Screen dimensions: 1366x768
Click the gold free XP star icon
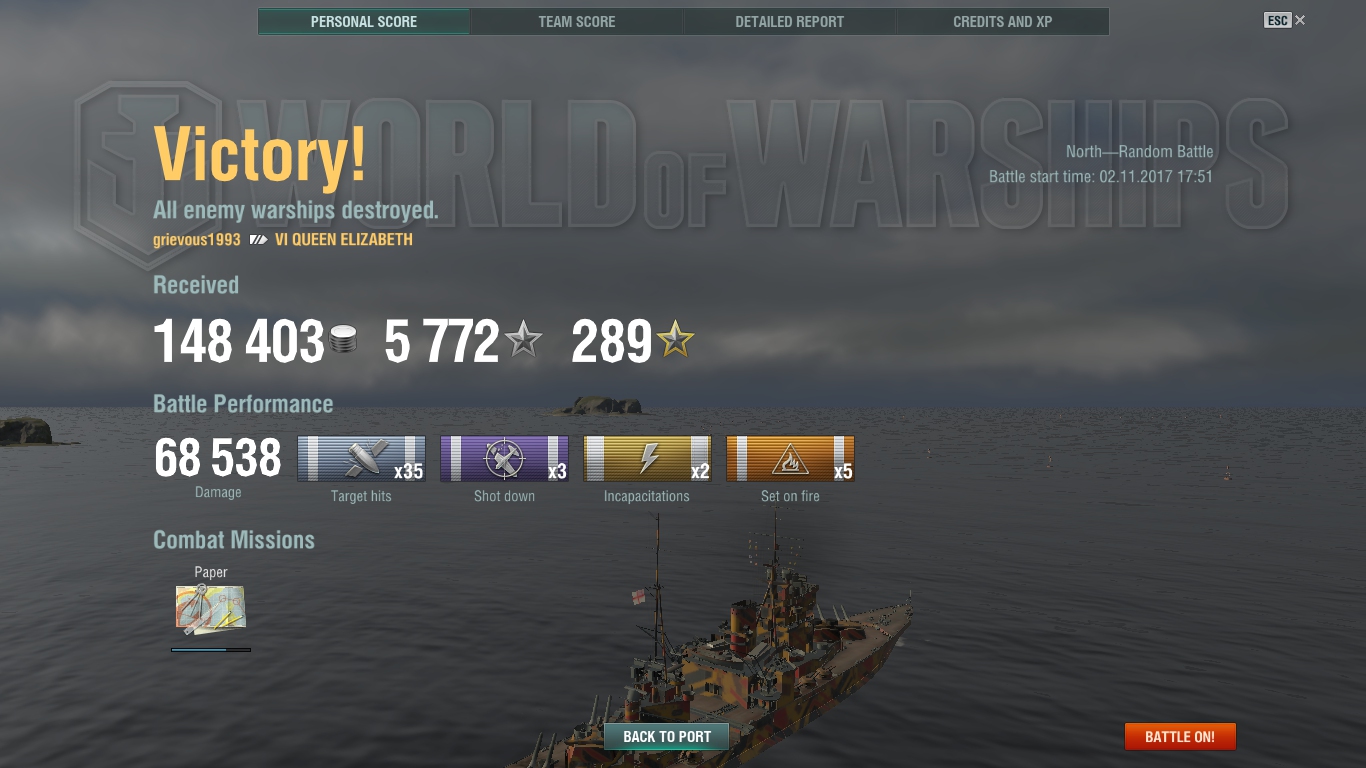pyautogui.click(x=675, y=340)
